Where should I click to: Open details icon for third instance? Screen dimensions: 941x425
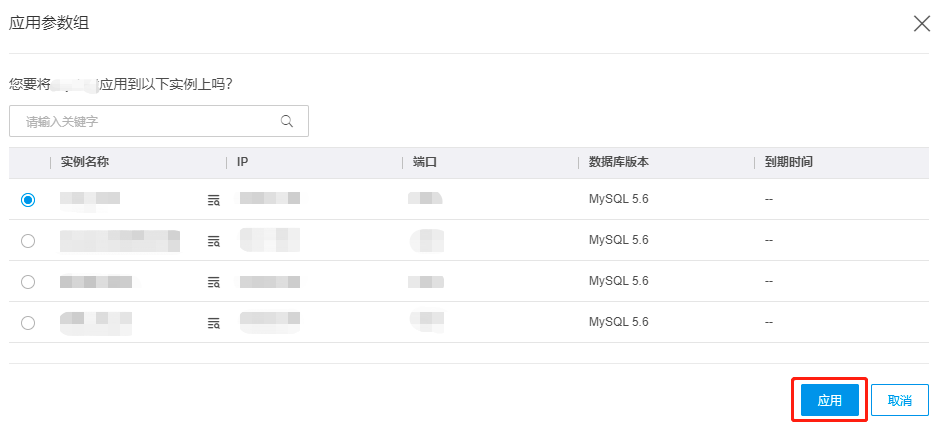pos(213,282)
